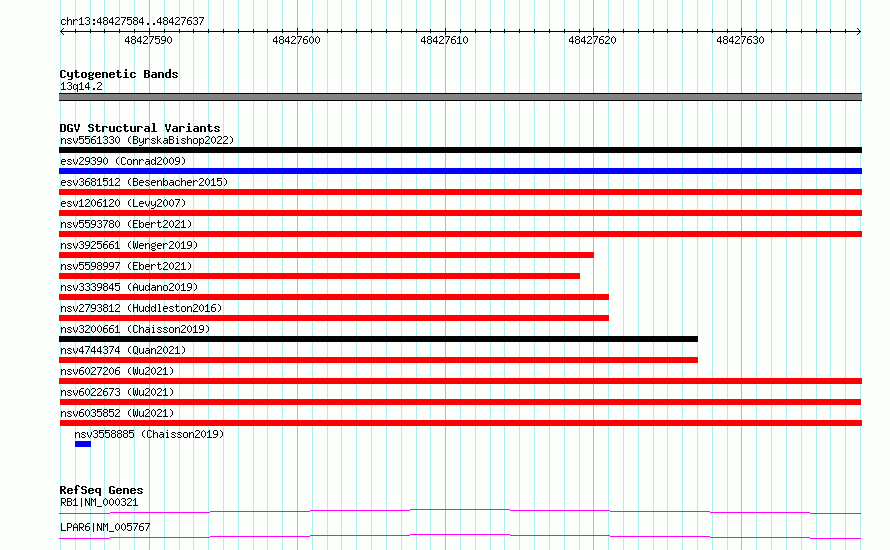Click the black nsv3200661 variant bar
Image resolution: width=890 pixels, height=550 pixels.
tap(379, 339)
